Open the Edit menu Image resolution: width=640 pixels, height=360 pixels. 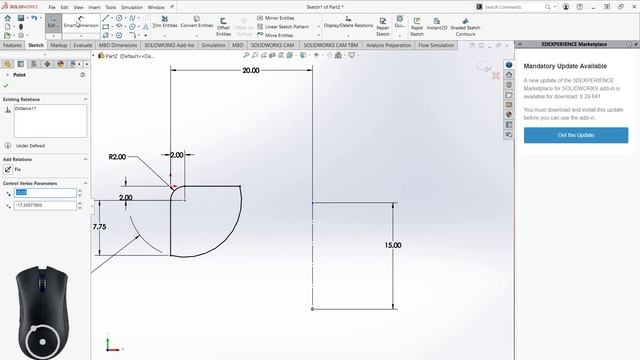pyautogui.click(x=64, y=7)
